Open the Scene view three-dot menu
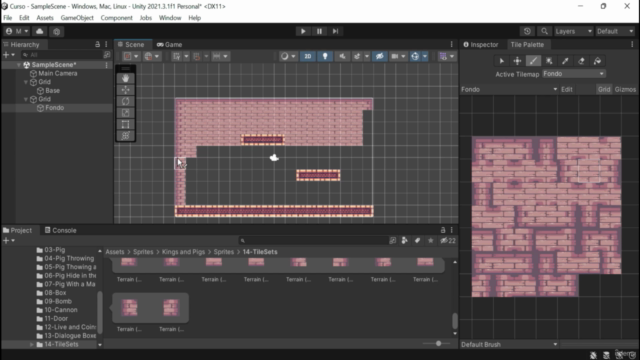The image size is (640, 360). click(x=451, y=44)
